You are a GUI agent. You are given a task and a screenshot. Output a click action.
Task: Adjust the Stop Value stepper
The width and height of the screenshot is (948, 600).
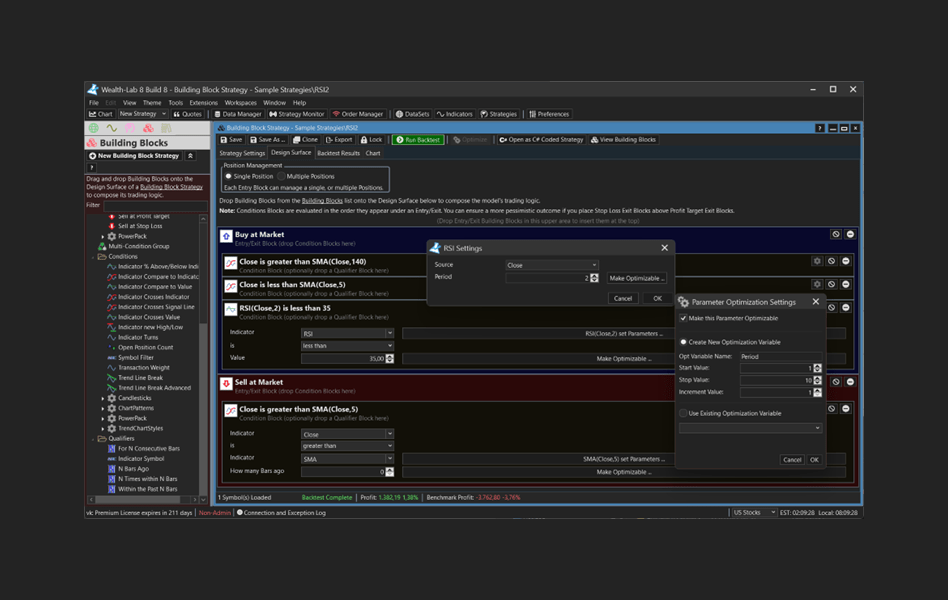[817, 380]
